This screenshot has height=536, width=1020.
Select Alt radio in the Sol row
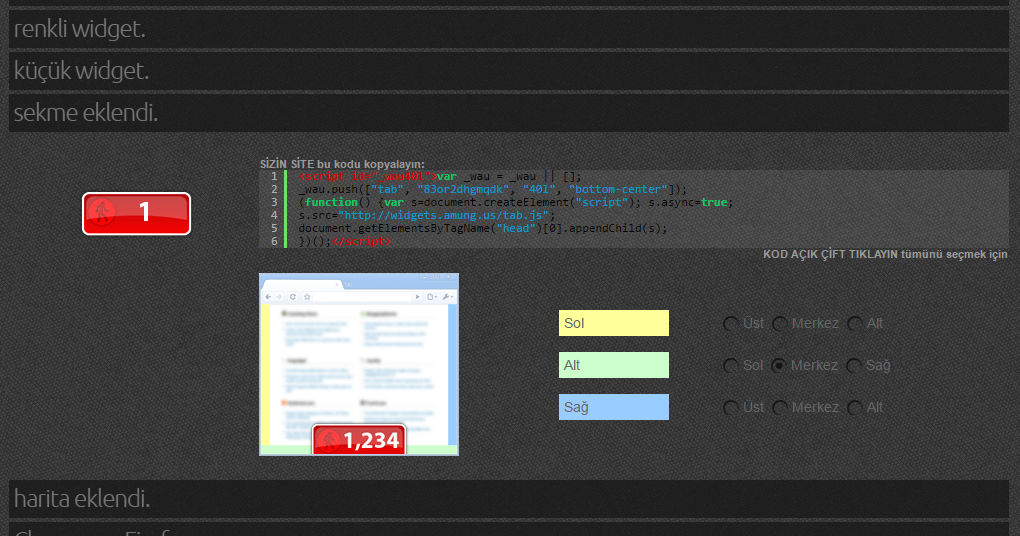click(x=855, y=324)
